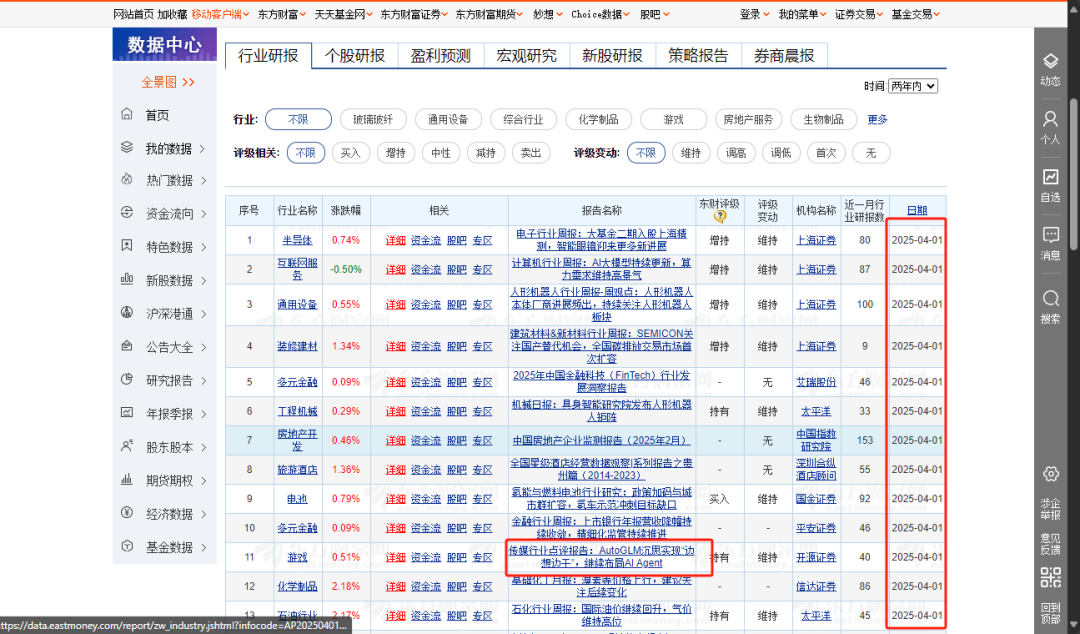Expand the 移动客户端 top menu

220,14
